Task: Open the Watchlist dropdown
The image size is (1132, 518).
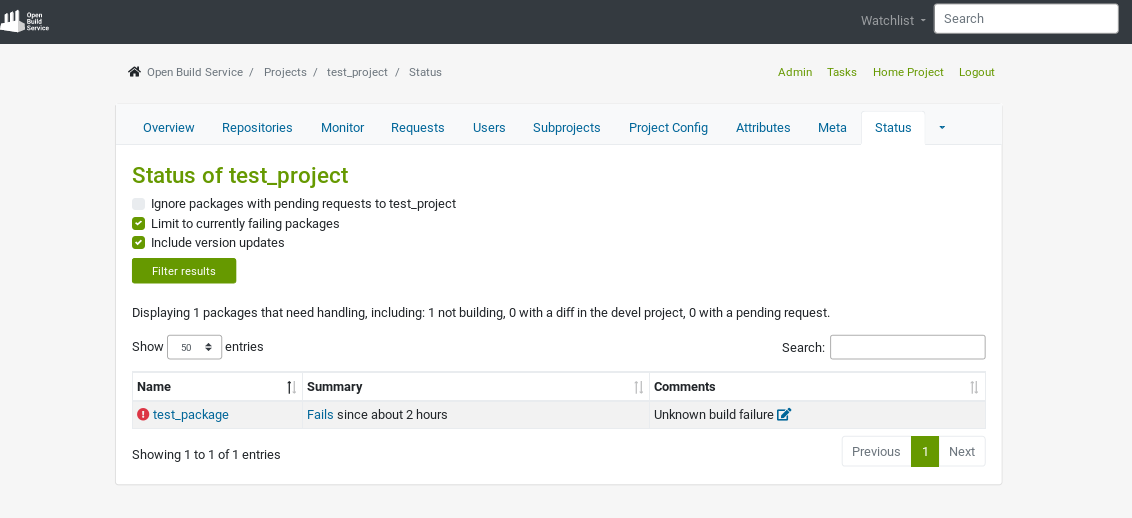Action: click(x=893, y=21)
